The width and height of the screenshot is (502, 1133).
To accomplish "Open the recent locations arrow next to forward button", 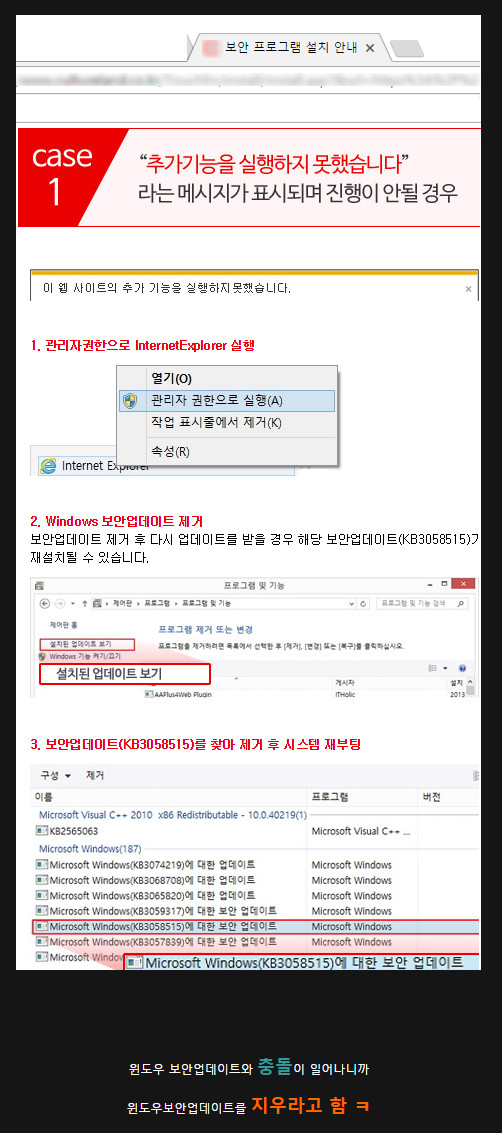I will pyautogui.click(x=73, y=603).
